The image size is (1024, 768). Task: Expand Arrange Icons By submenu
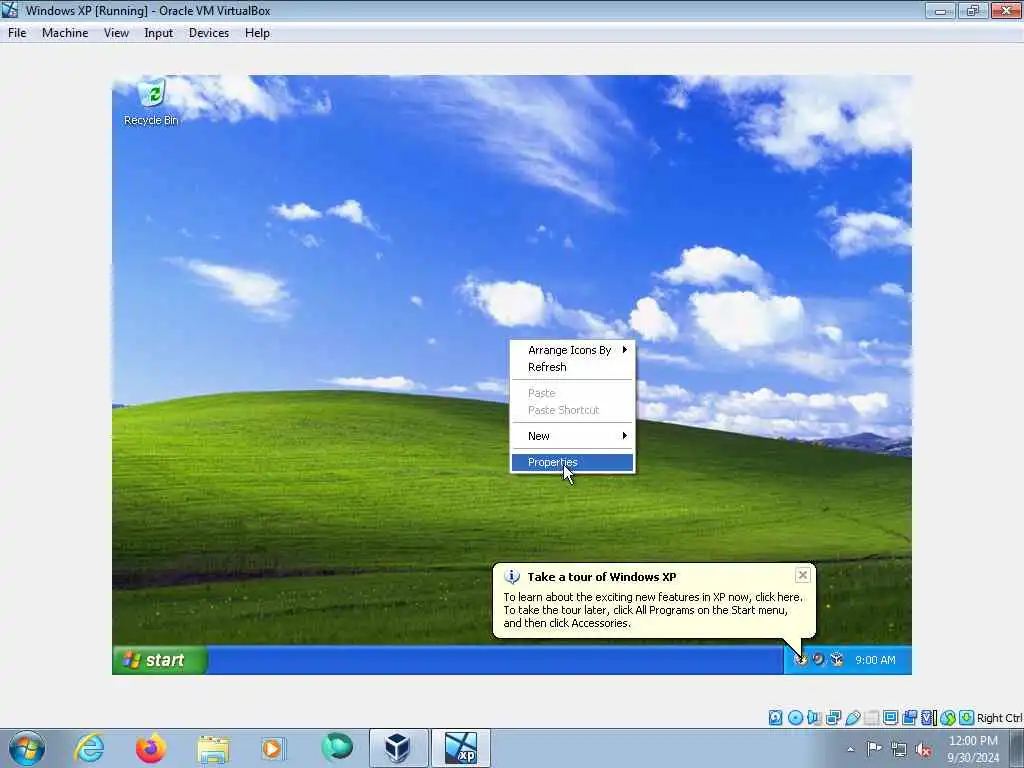click(572, 350)
